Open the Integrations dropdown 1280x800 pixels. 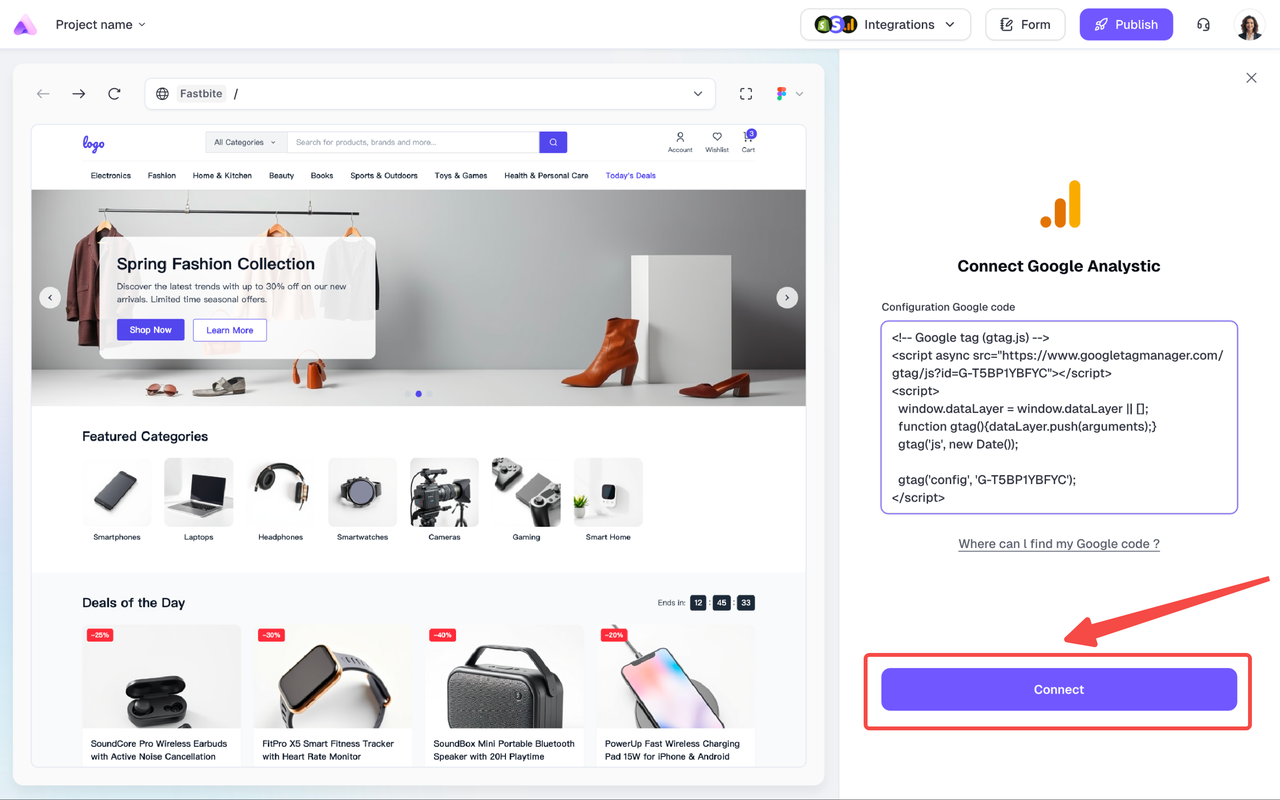click(885, 25)
